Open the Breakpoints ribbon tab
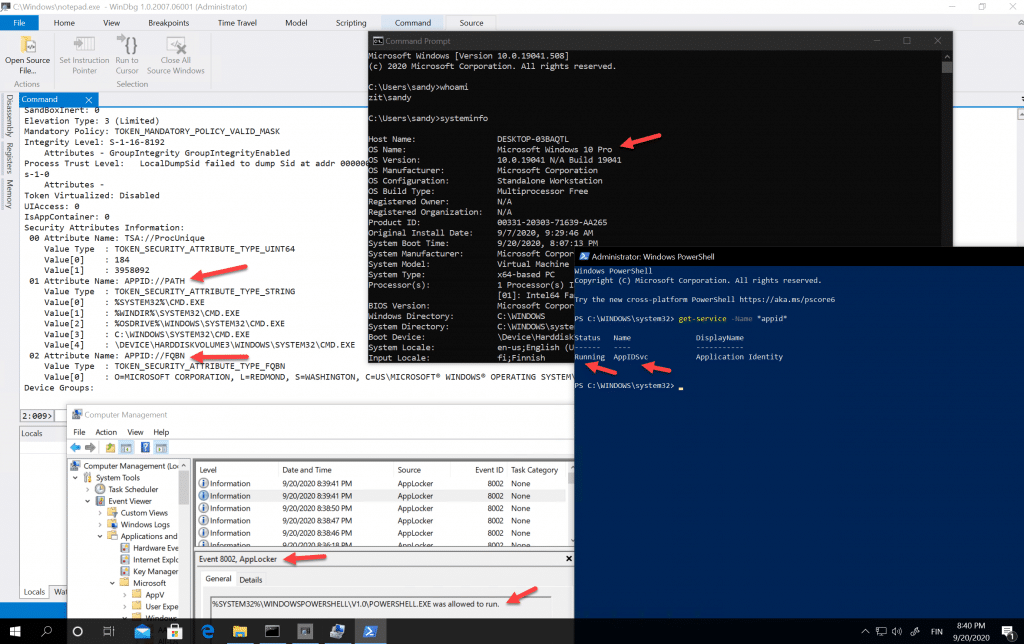This screenshot has height=644, width=1024. tap(168, 23)
